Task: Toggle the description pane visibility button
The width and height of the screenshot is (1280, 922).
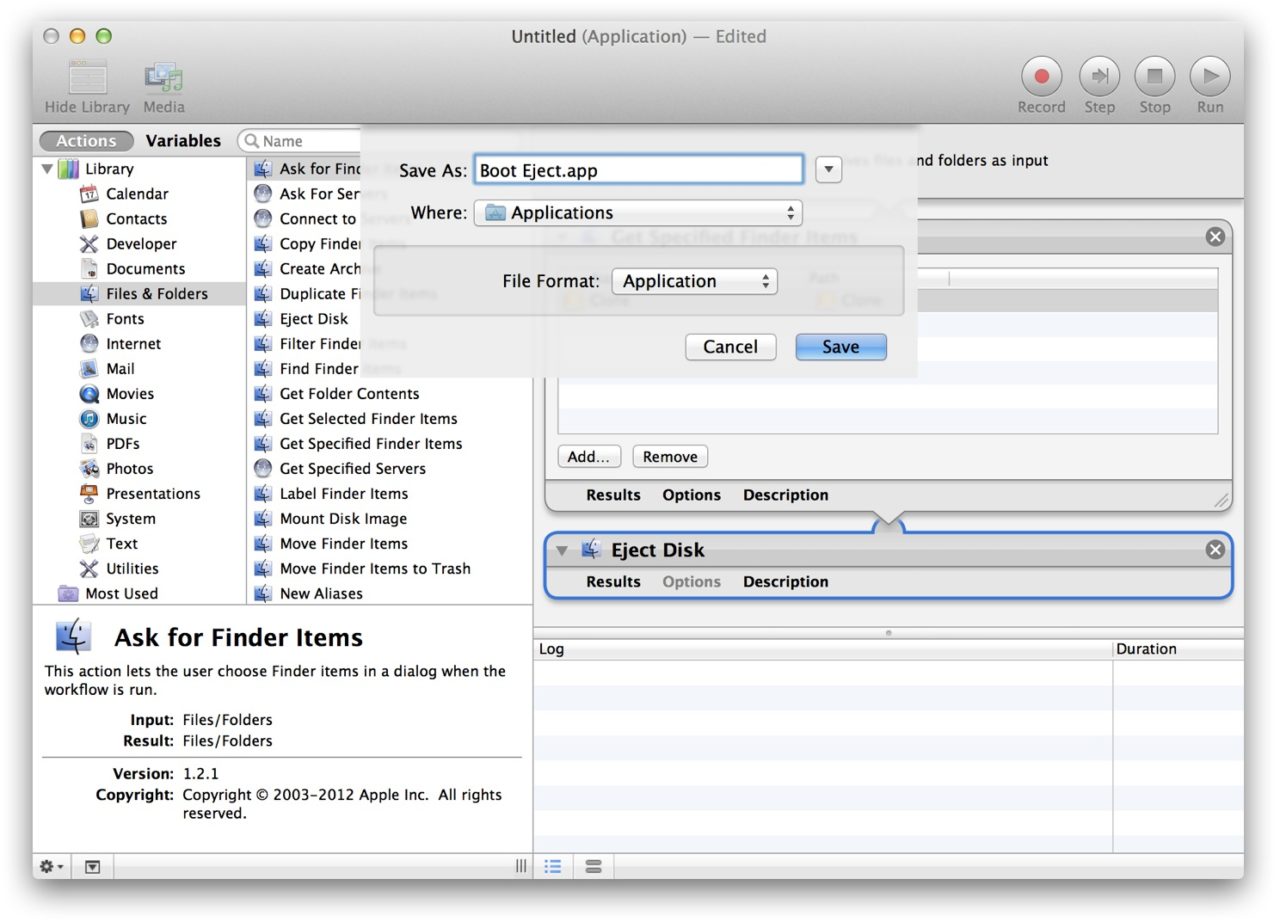Action: (92, 867)
